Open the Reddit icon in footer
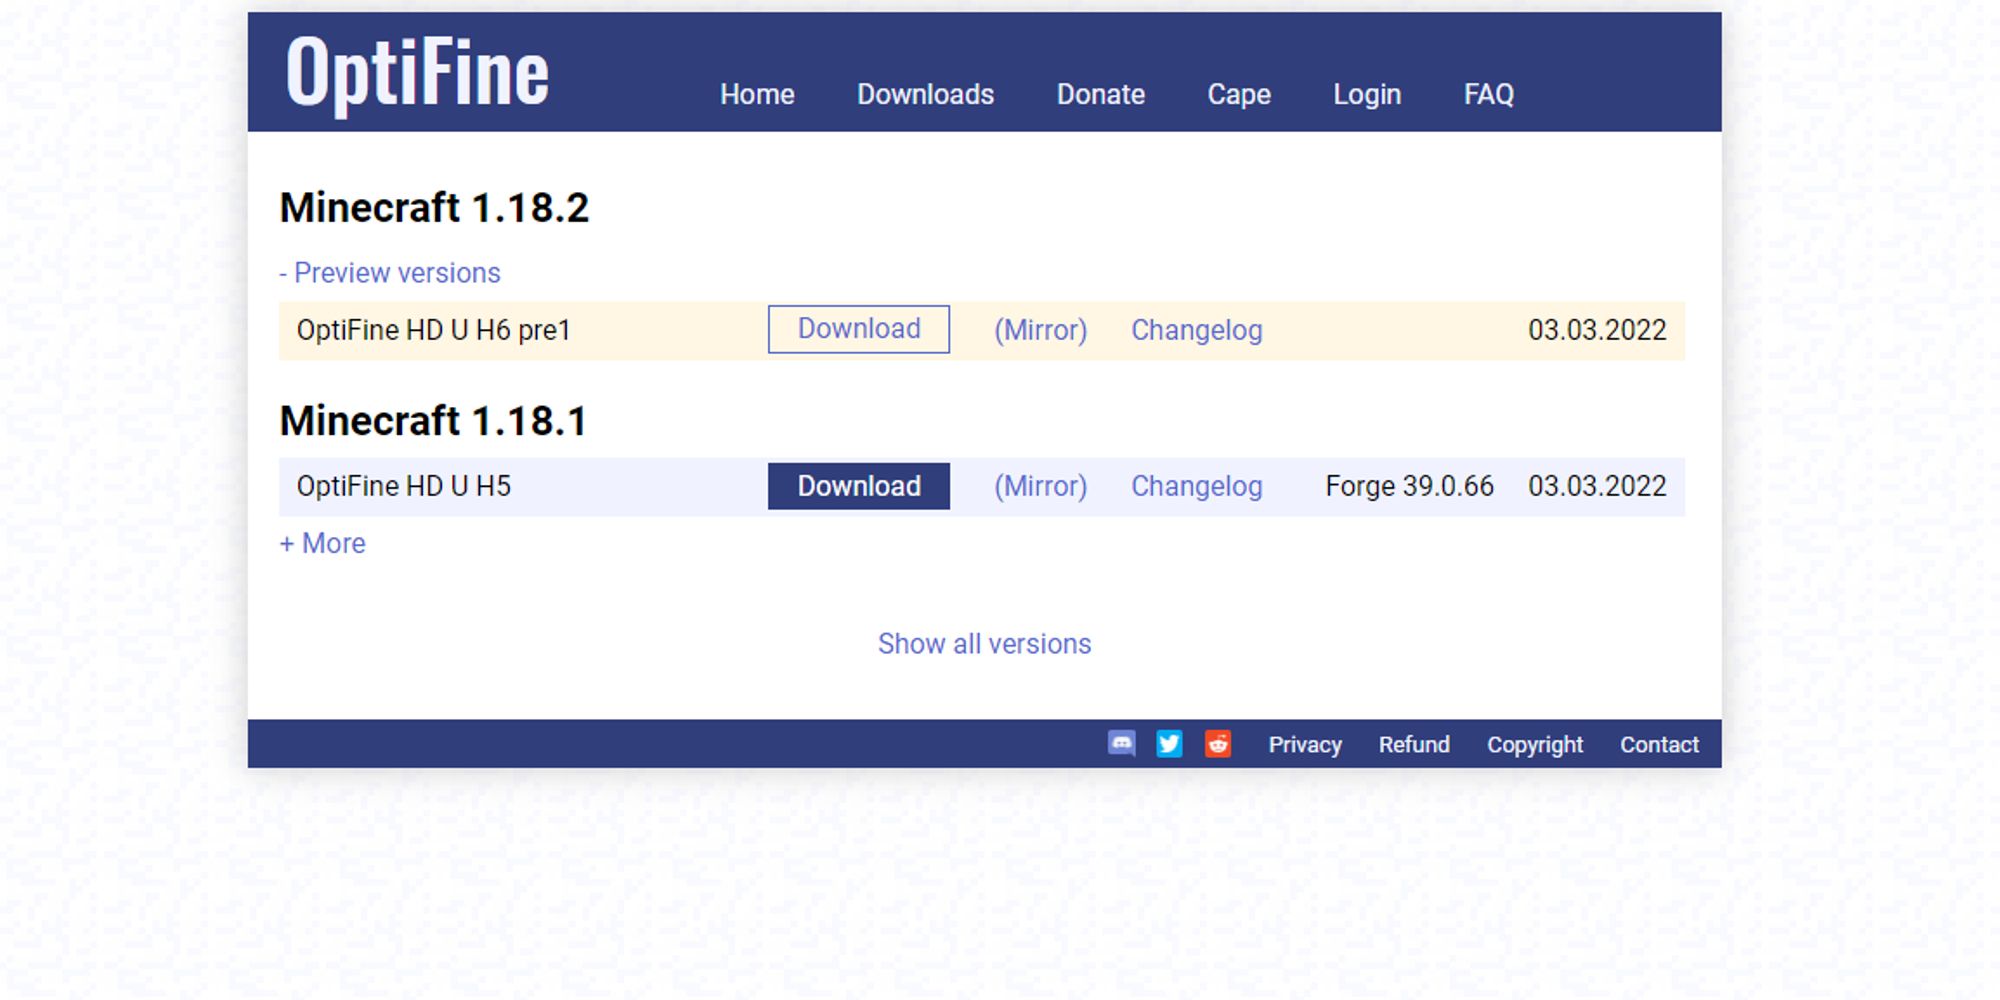Image resolution: width=2000 pixels, height=1000 pixels. (1217, 744)
